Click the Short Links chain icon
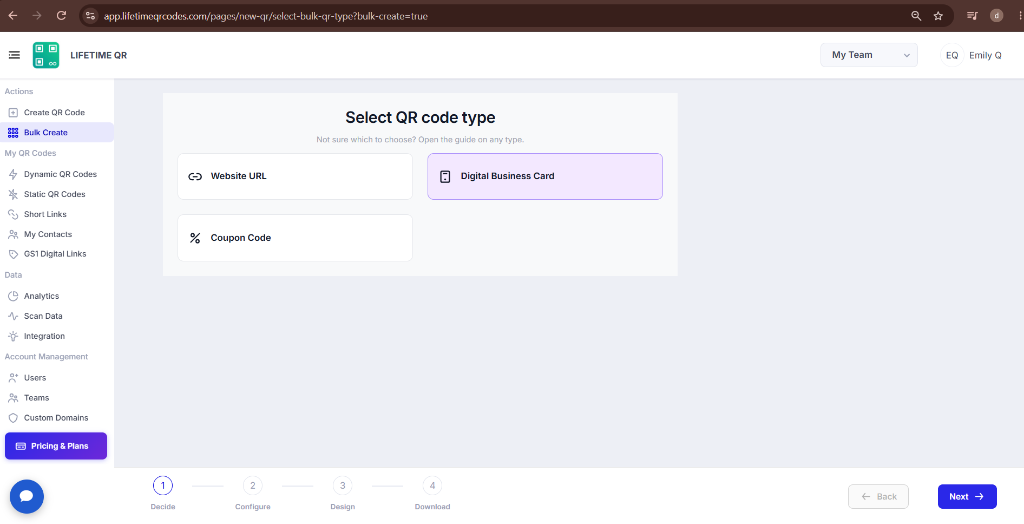Screen dimensions: 1024x524 click(12, 214)
